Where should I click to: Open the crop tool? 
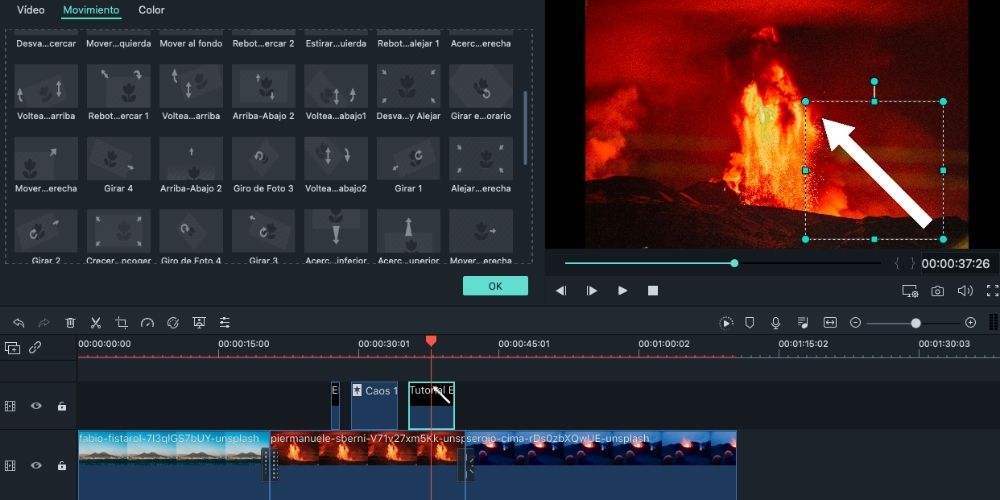tap(121, 323)
